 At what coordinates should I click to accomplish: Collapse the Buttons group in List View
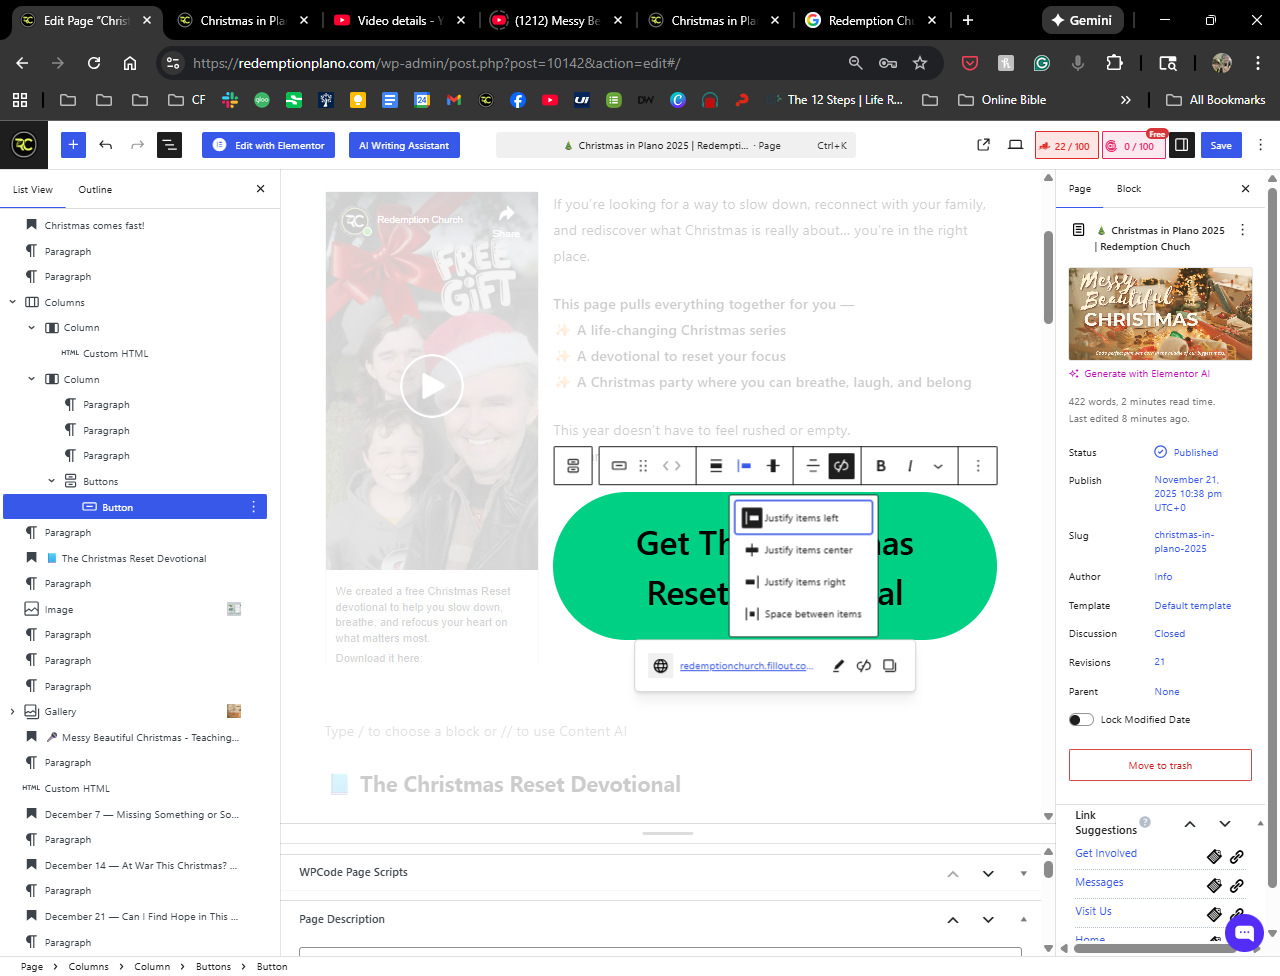[52, 481]
